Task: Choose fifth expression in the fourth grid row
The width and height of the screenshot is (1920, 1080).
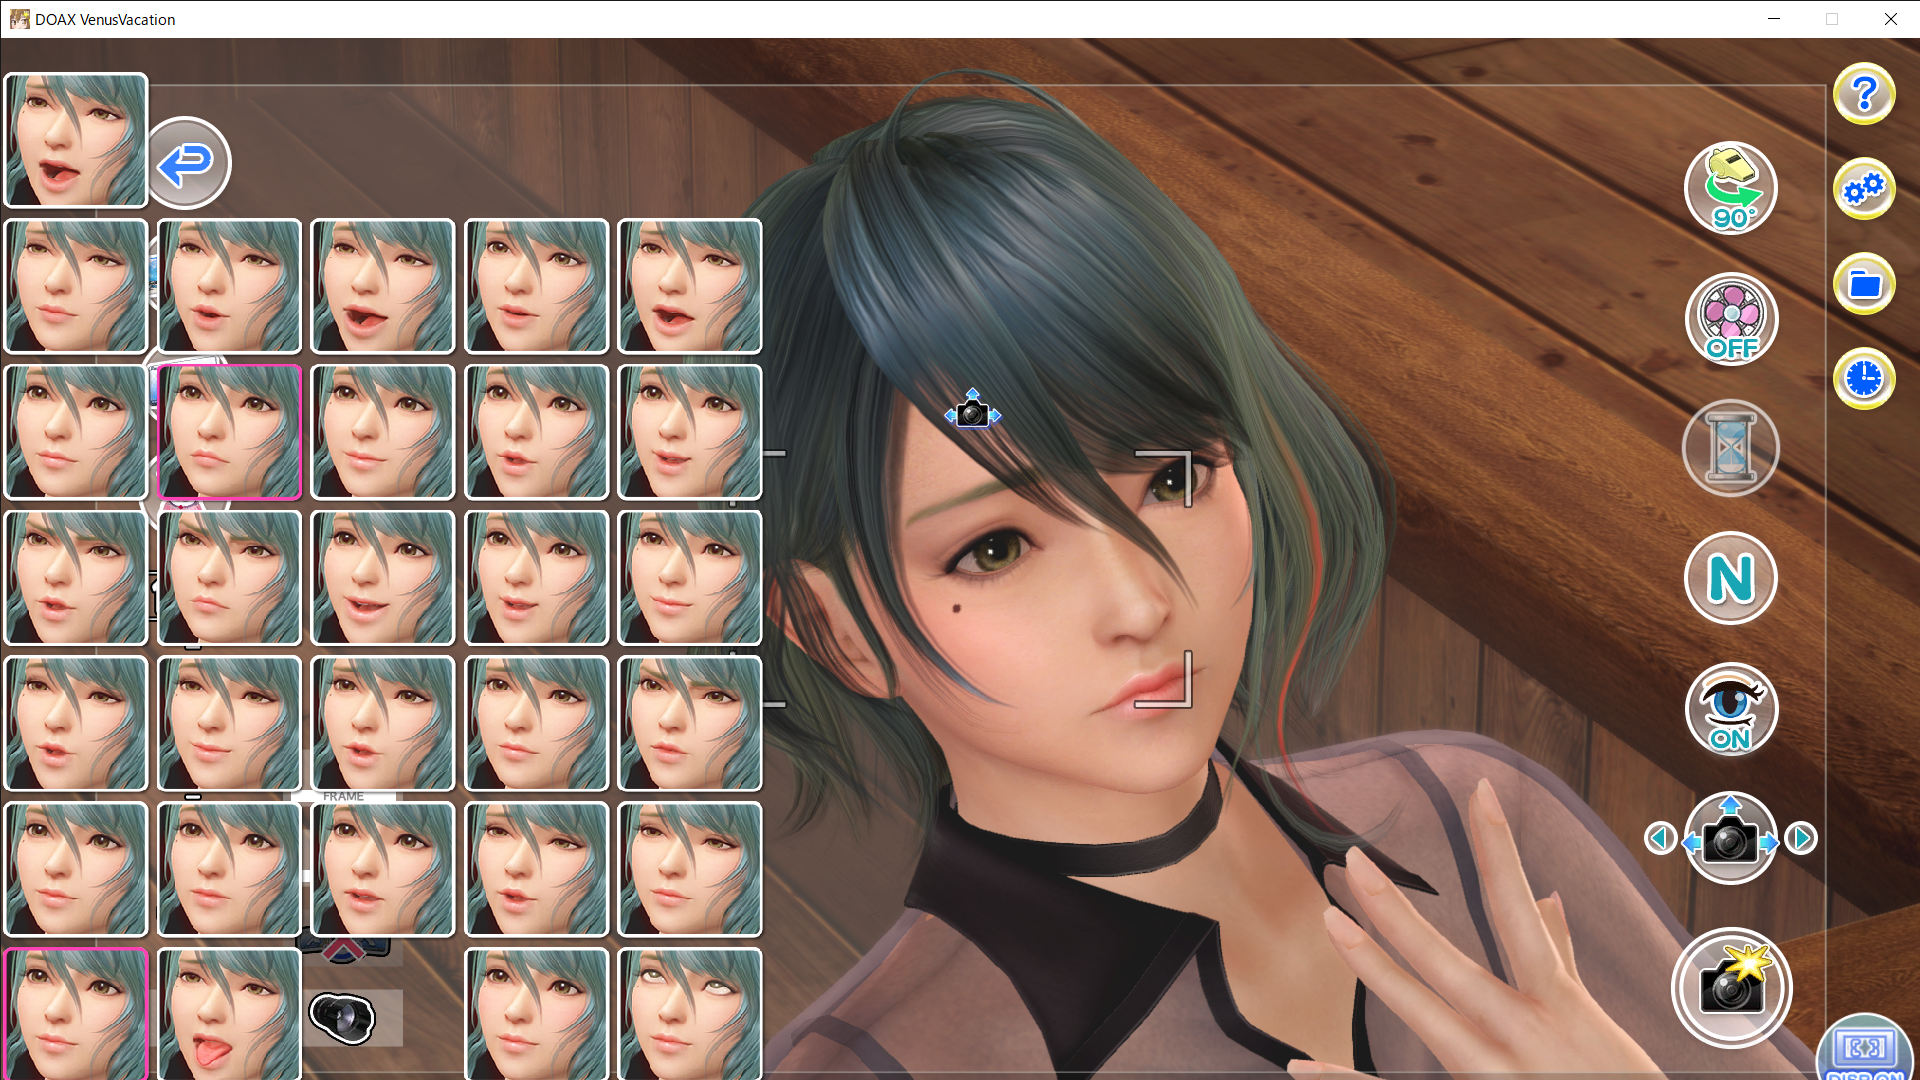Action: click(x=690, y=724)
